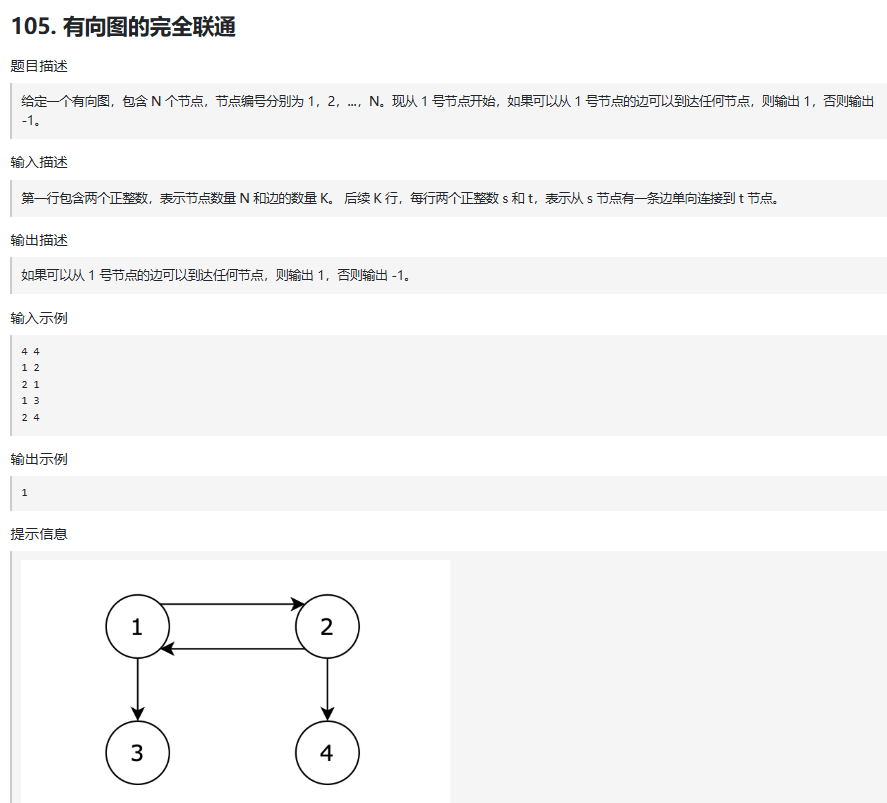
Task: Click the sample input line '1 2'
Action: tap(31, 368)
